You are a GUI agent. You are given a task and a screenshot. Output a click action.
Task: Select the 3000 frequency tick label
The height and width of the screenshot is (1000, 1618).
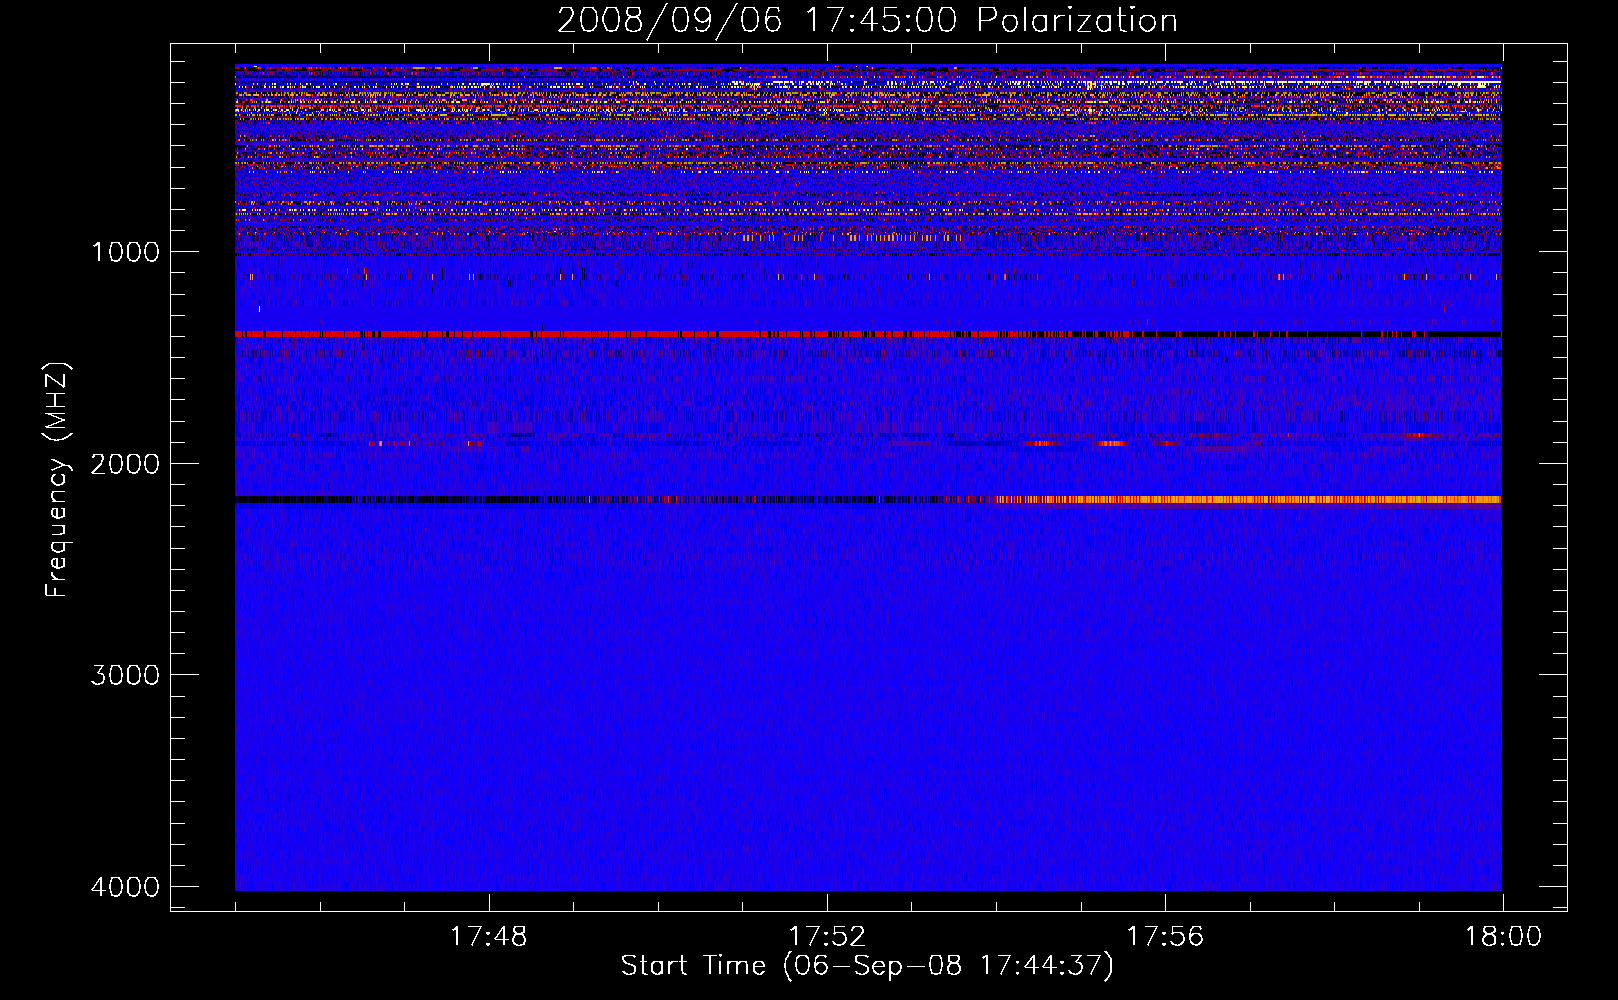125,675
